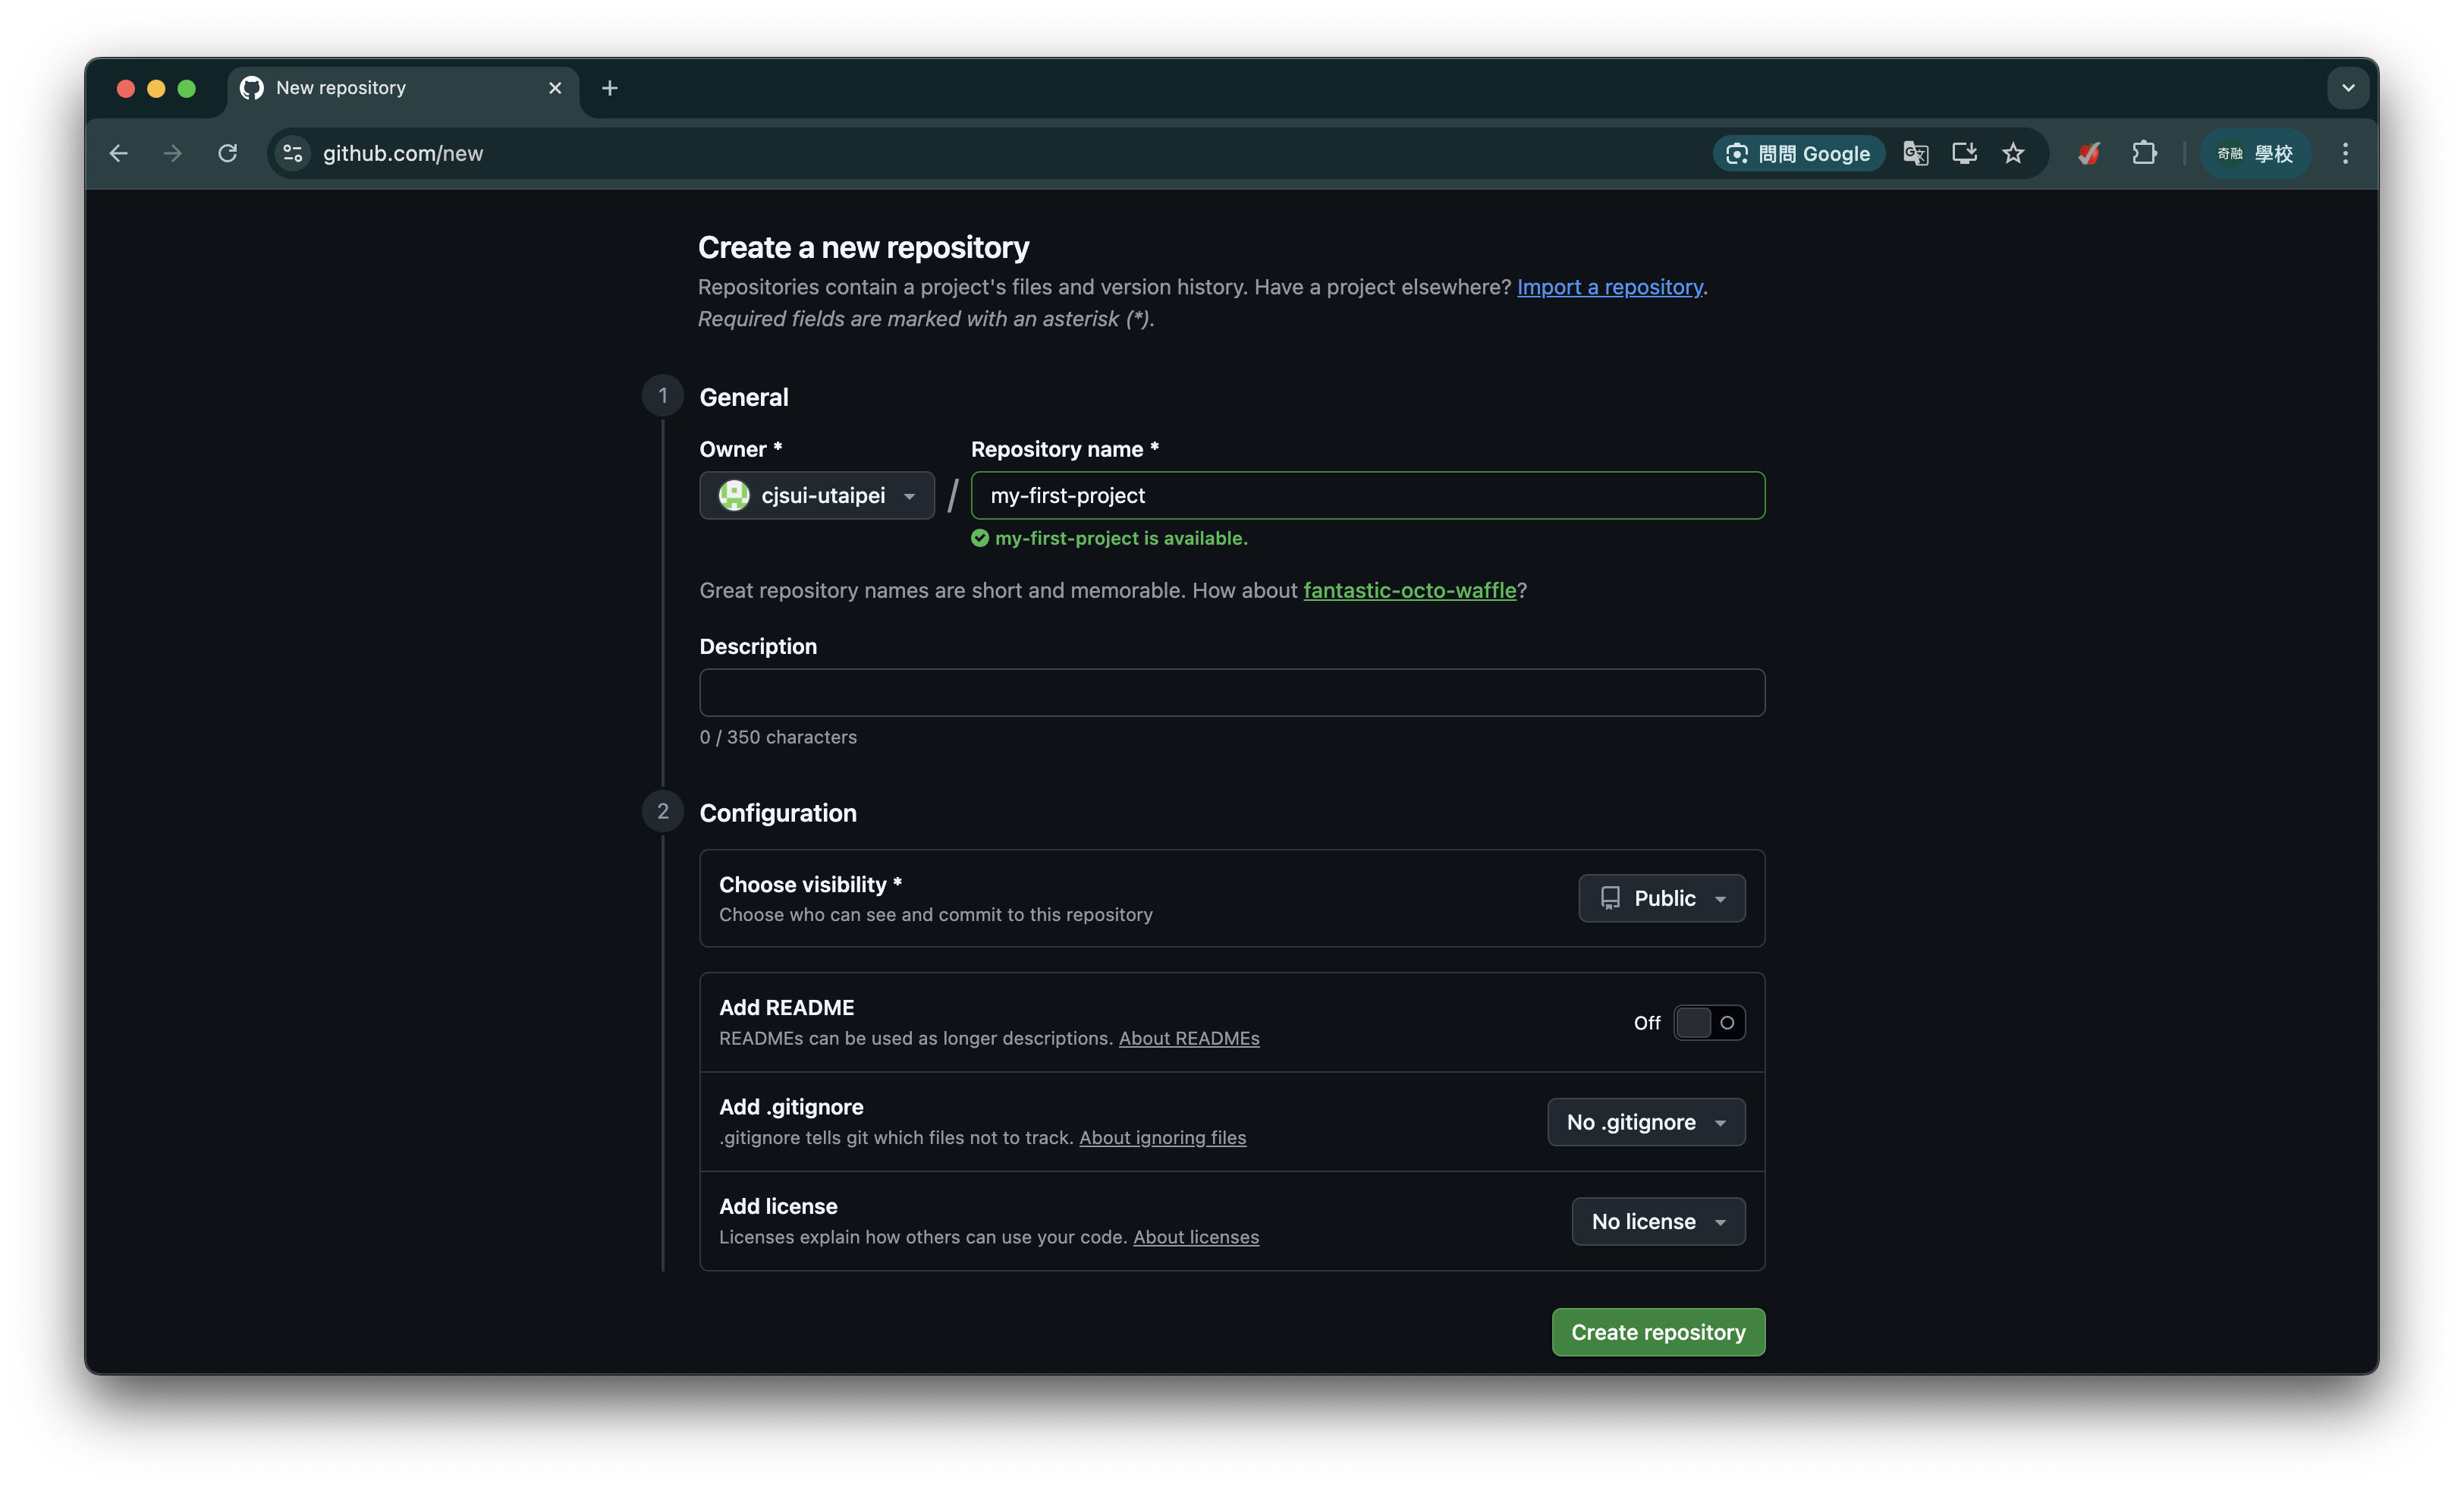The image size is (2464, 1487).
Task: Click the install app icon
Action: click(x=1964, y=153)
